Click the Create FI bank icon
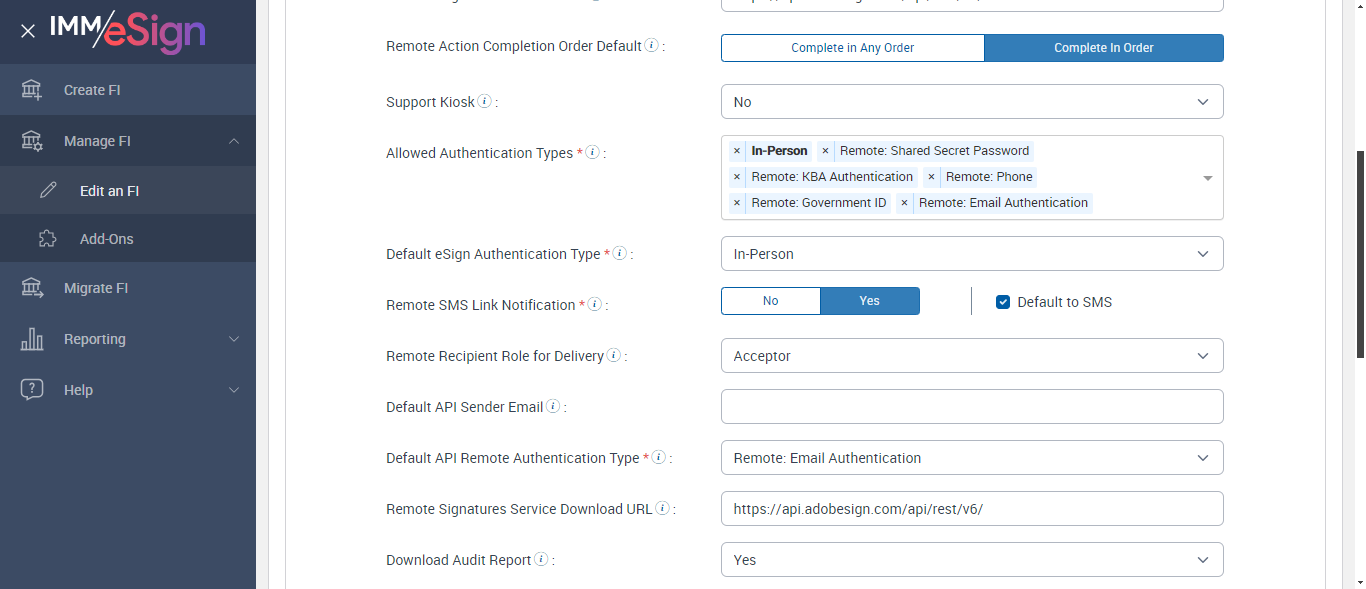The width and height of the screenshot is (1366, 589). click(32, 90)
